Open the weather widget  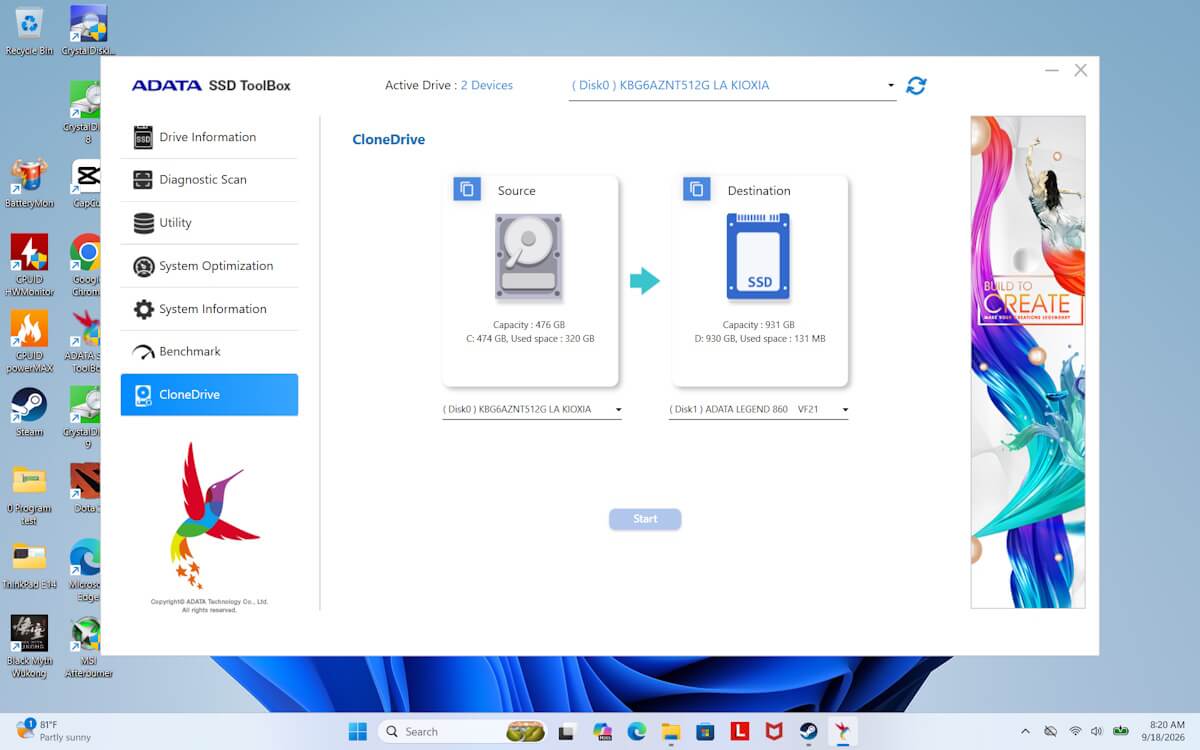[55, 731]
